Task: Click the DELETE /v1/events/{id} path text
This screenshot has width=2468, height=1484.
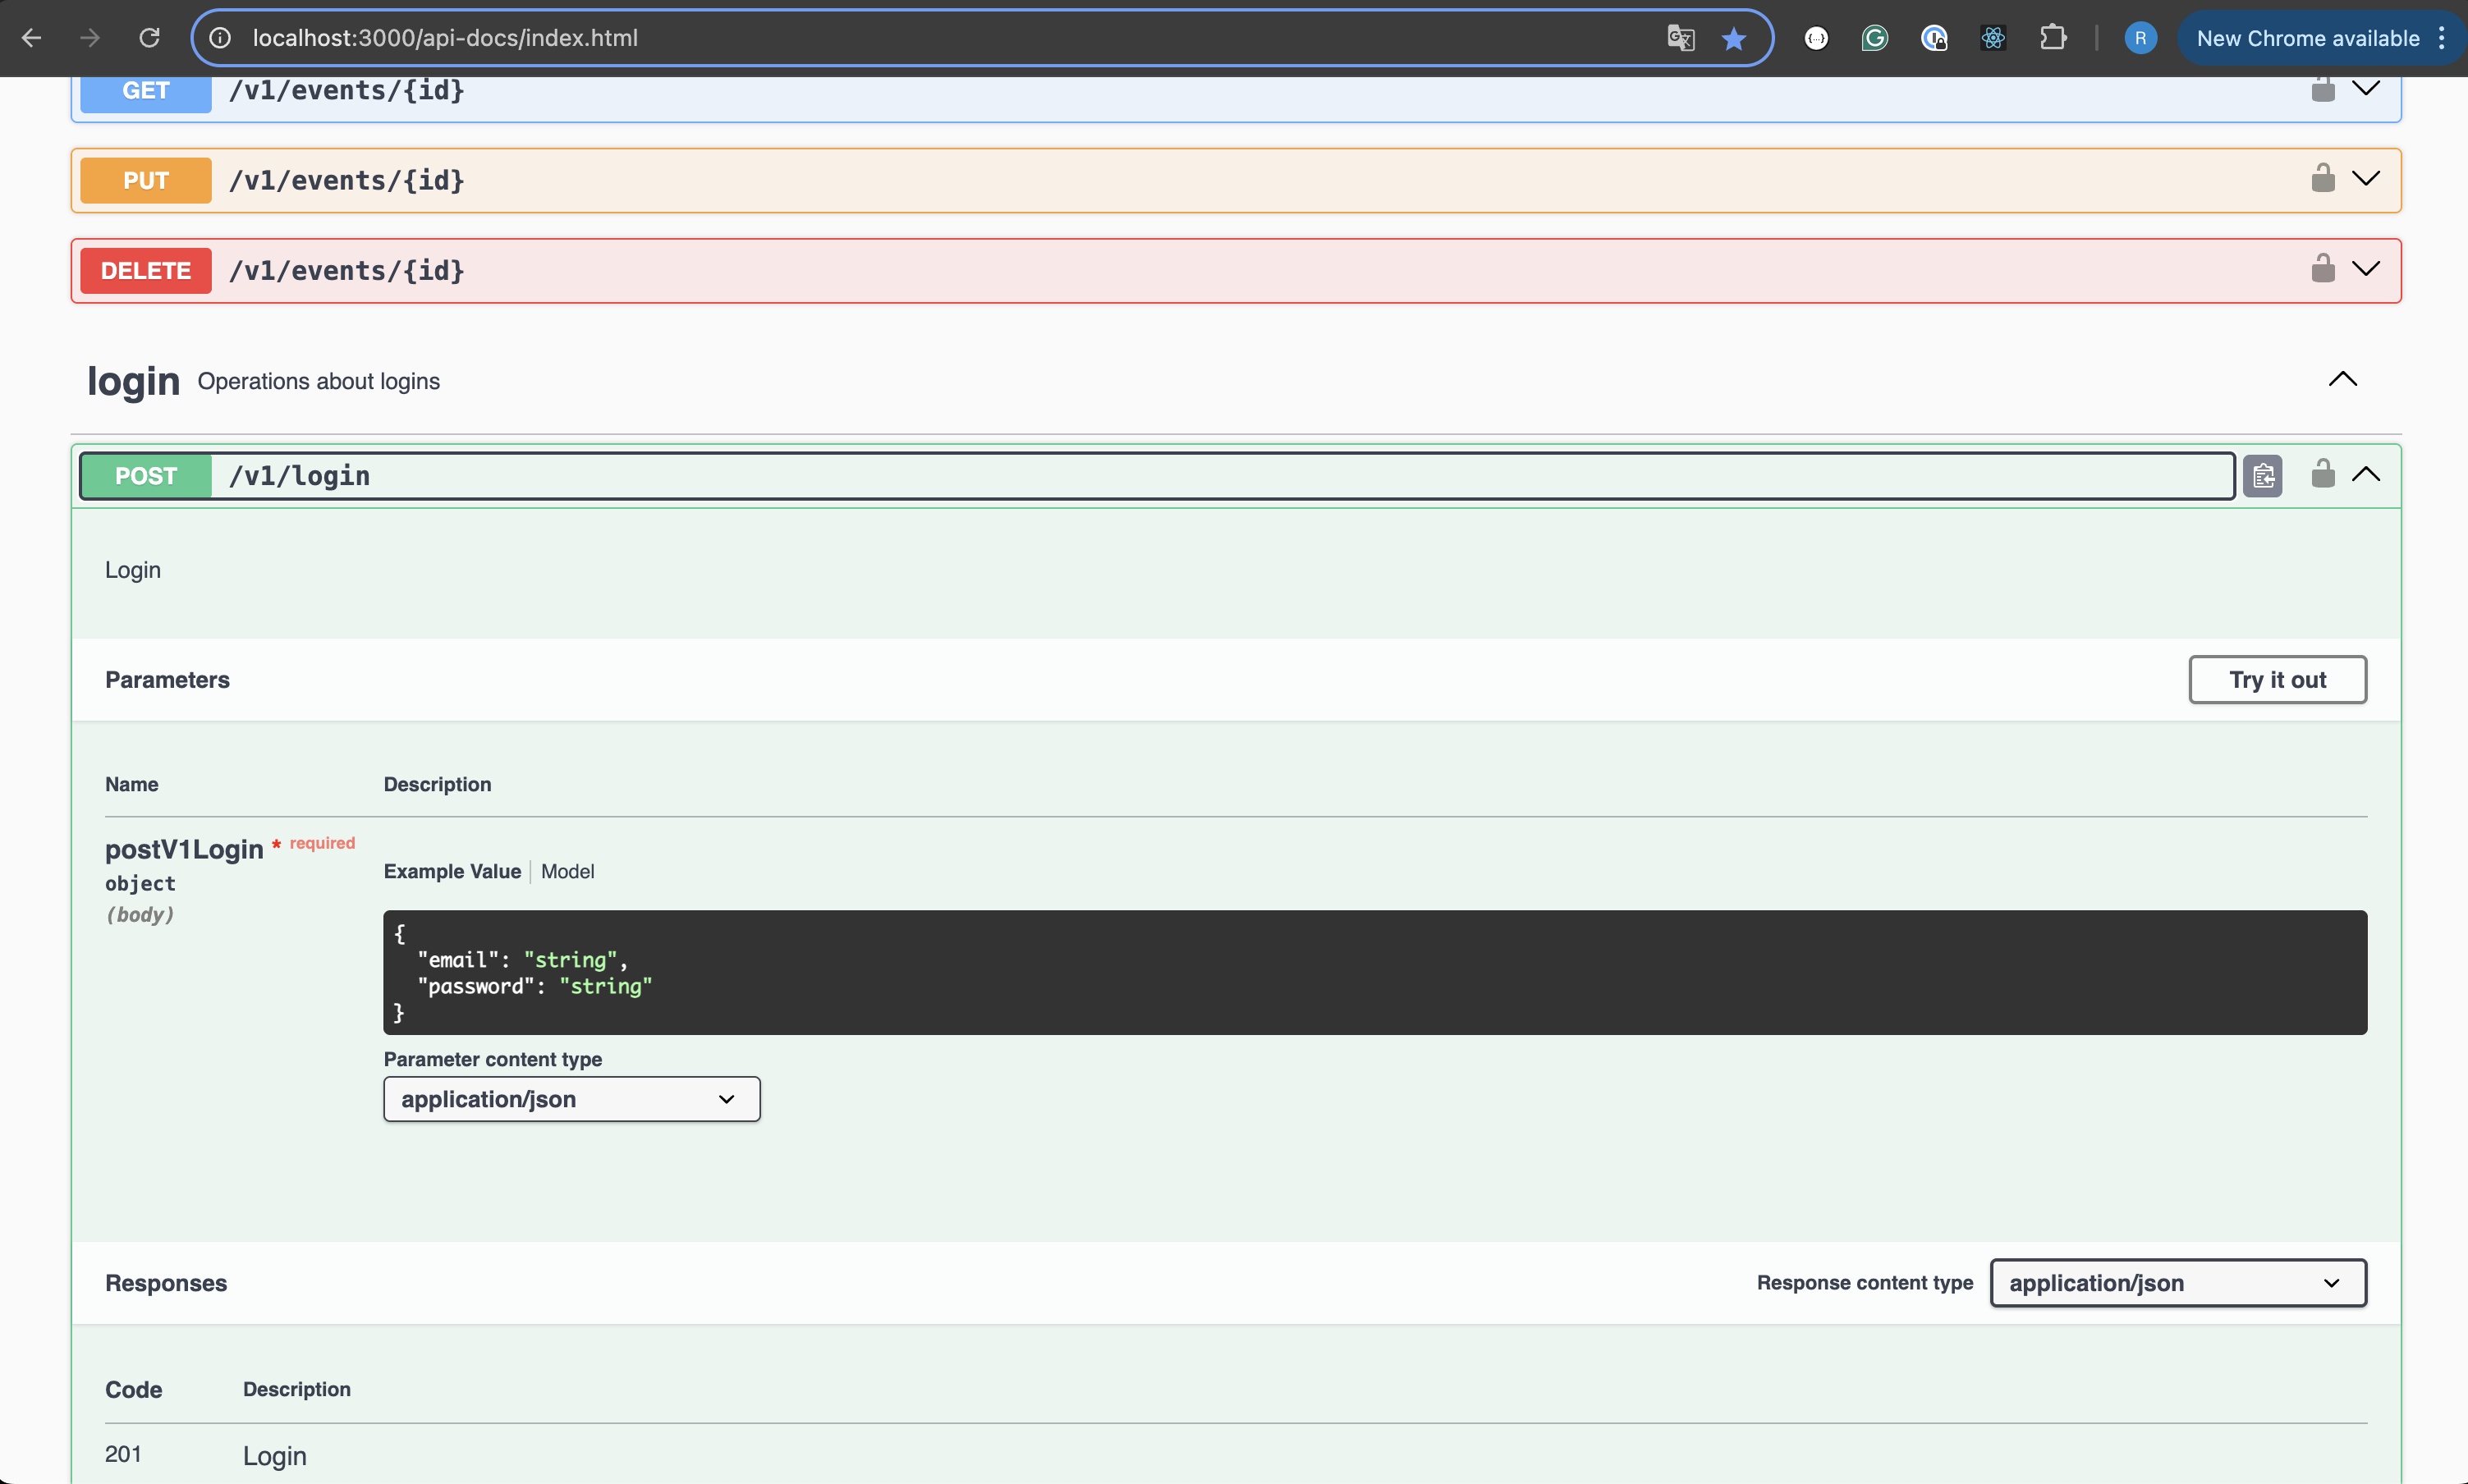Action: click(x=347, y=270)
